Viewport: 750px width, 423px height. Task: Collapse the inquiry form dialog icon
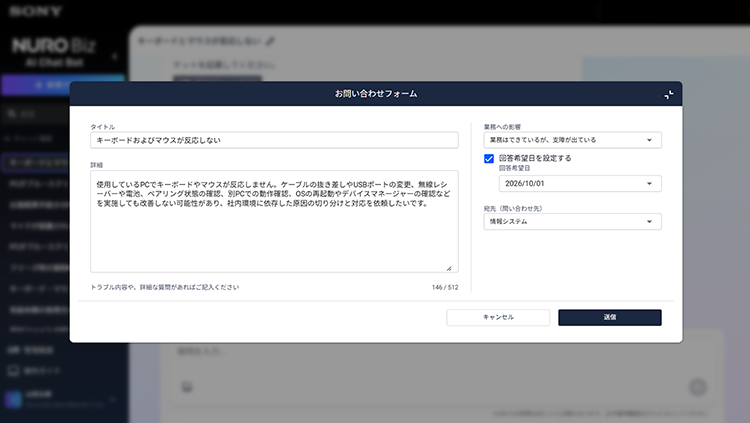pyautogui.click(x=669, y=95)
